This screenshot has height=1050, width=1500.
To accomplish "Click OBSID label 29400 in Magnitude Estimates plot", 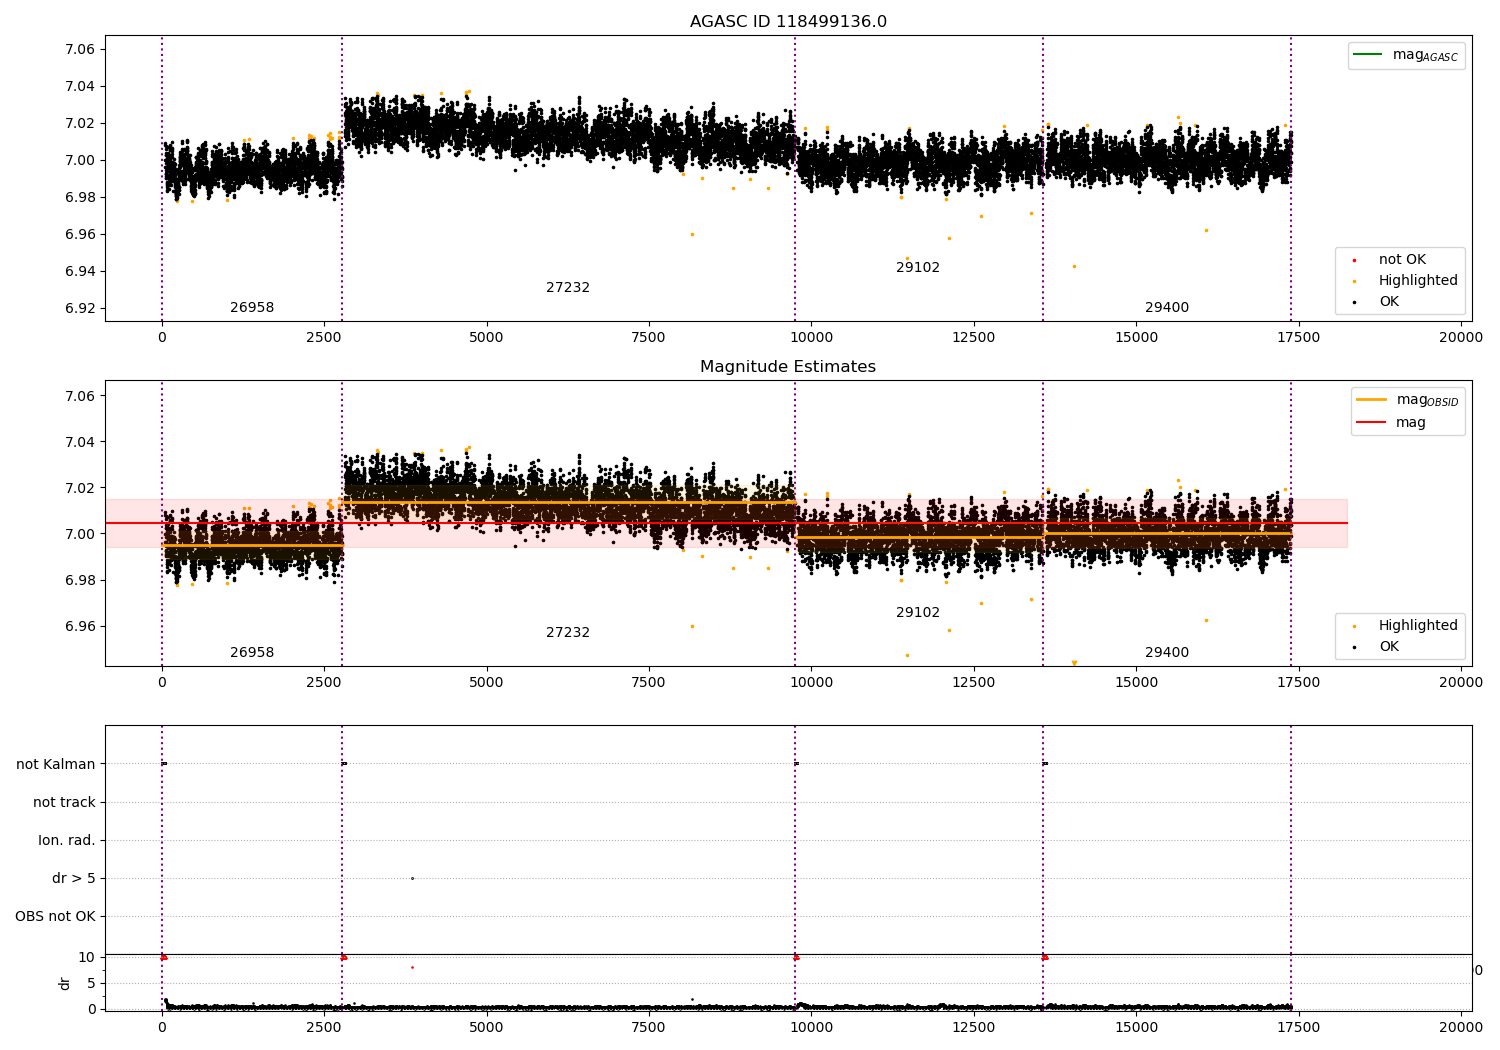I will (1167, 653).
